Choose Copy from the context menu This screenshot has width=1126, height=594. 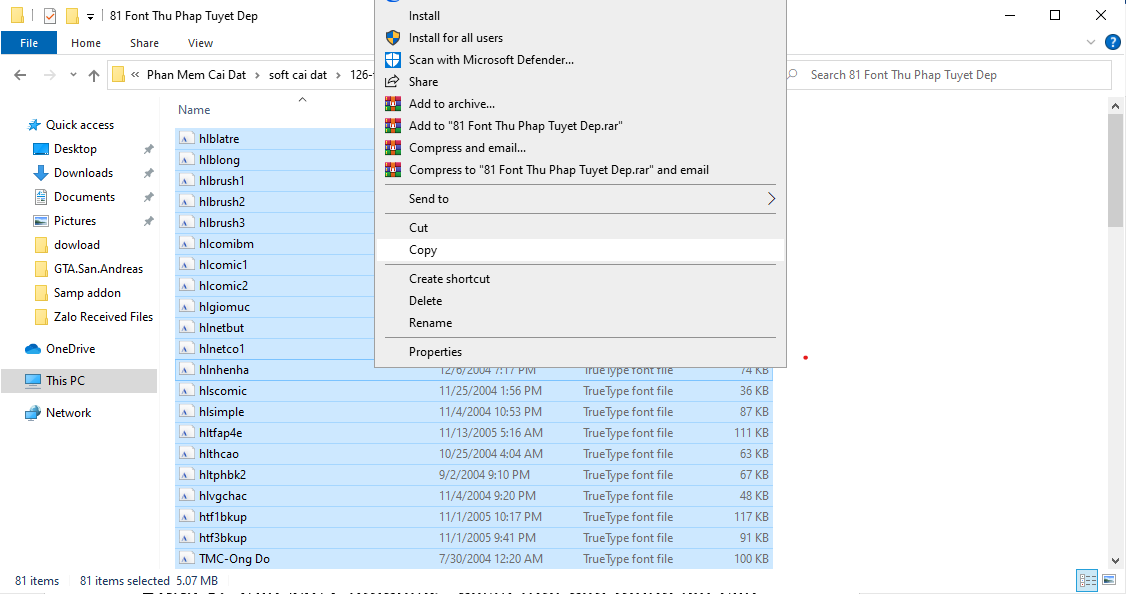tap(423, 250)
